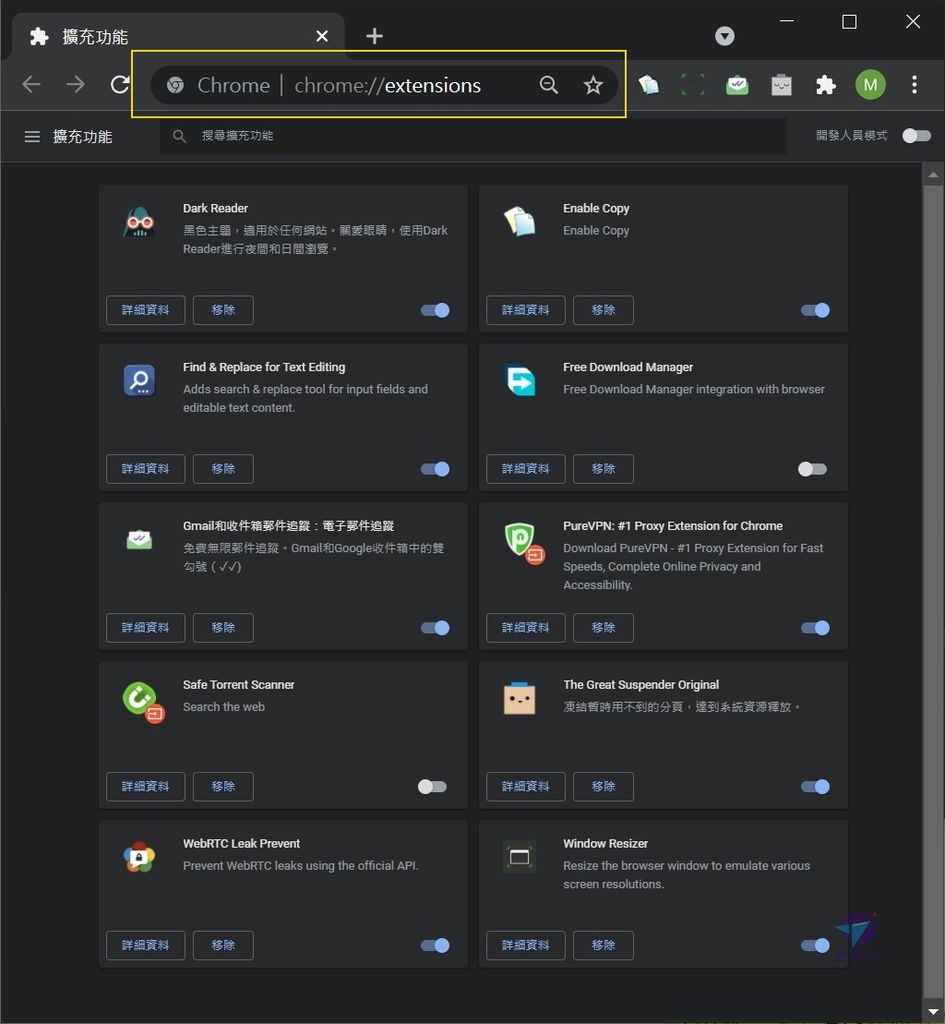Open 詳細資料 for Find & Replace
The image size is (945, 1024).
coord(146,469)
